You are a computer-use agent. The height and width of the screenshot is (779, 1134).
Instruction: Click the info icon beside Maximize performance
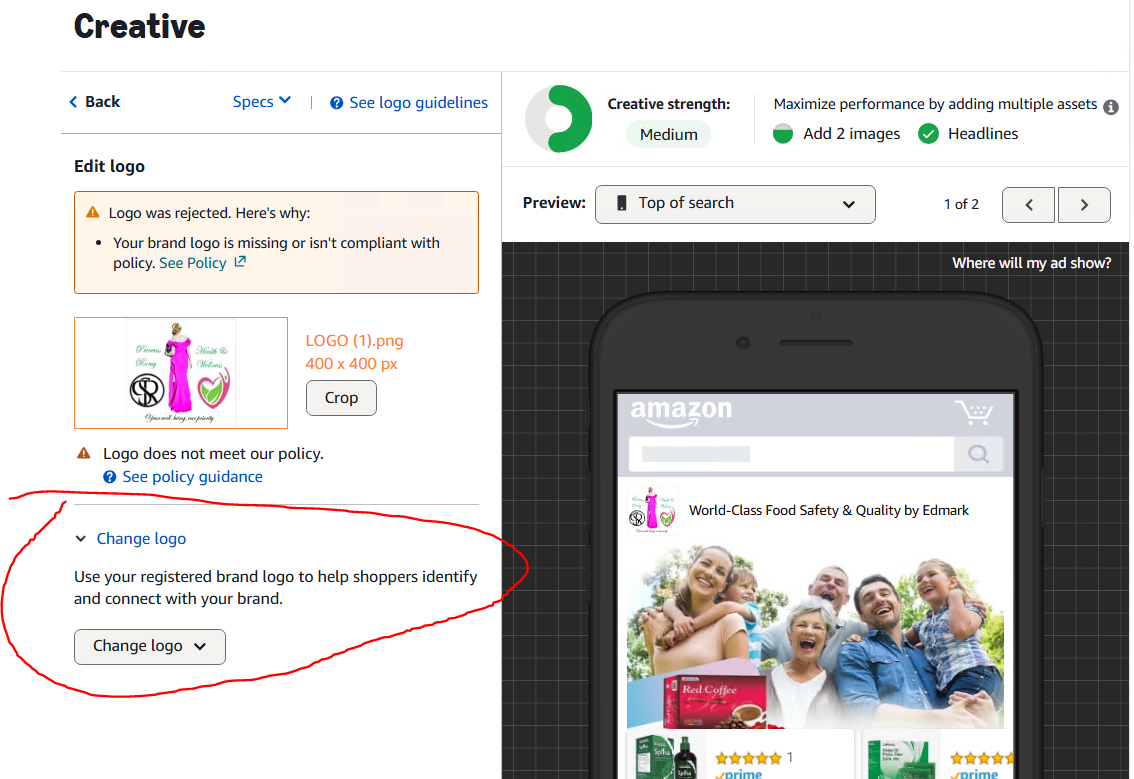1110,107
